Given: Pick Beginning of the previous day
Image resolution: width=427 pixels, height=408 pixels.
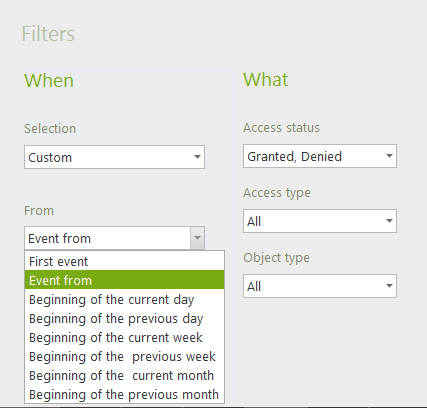Looking at the screenshot, I should click(124, 318).
